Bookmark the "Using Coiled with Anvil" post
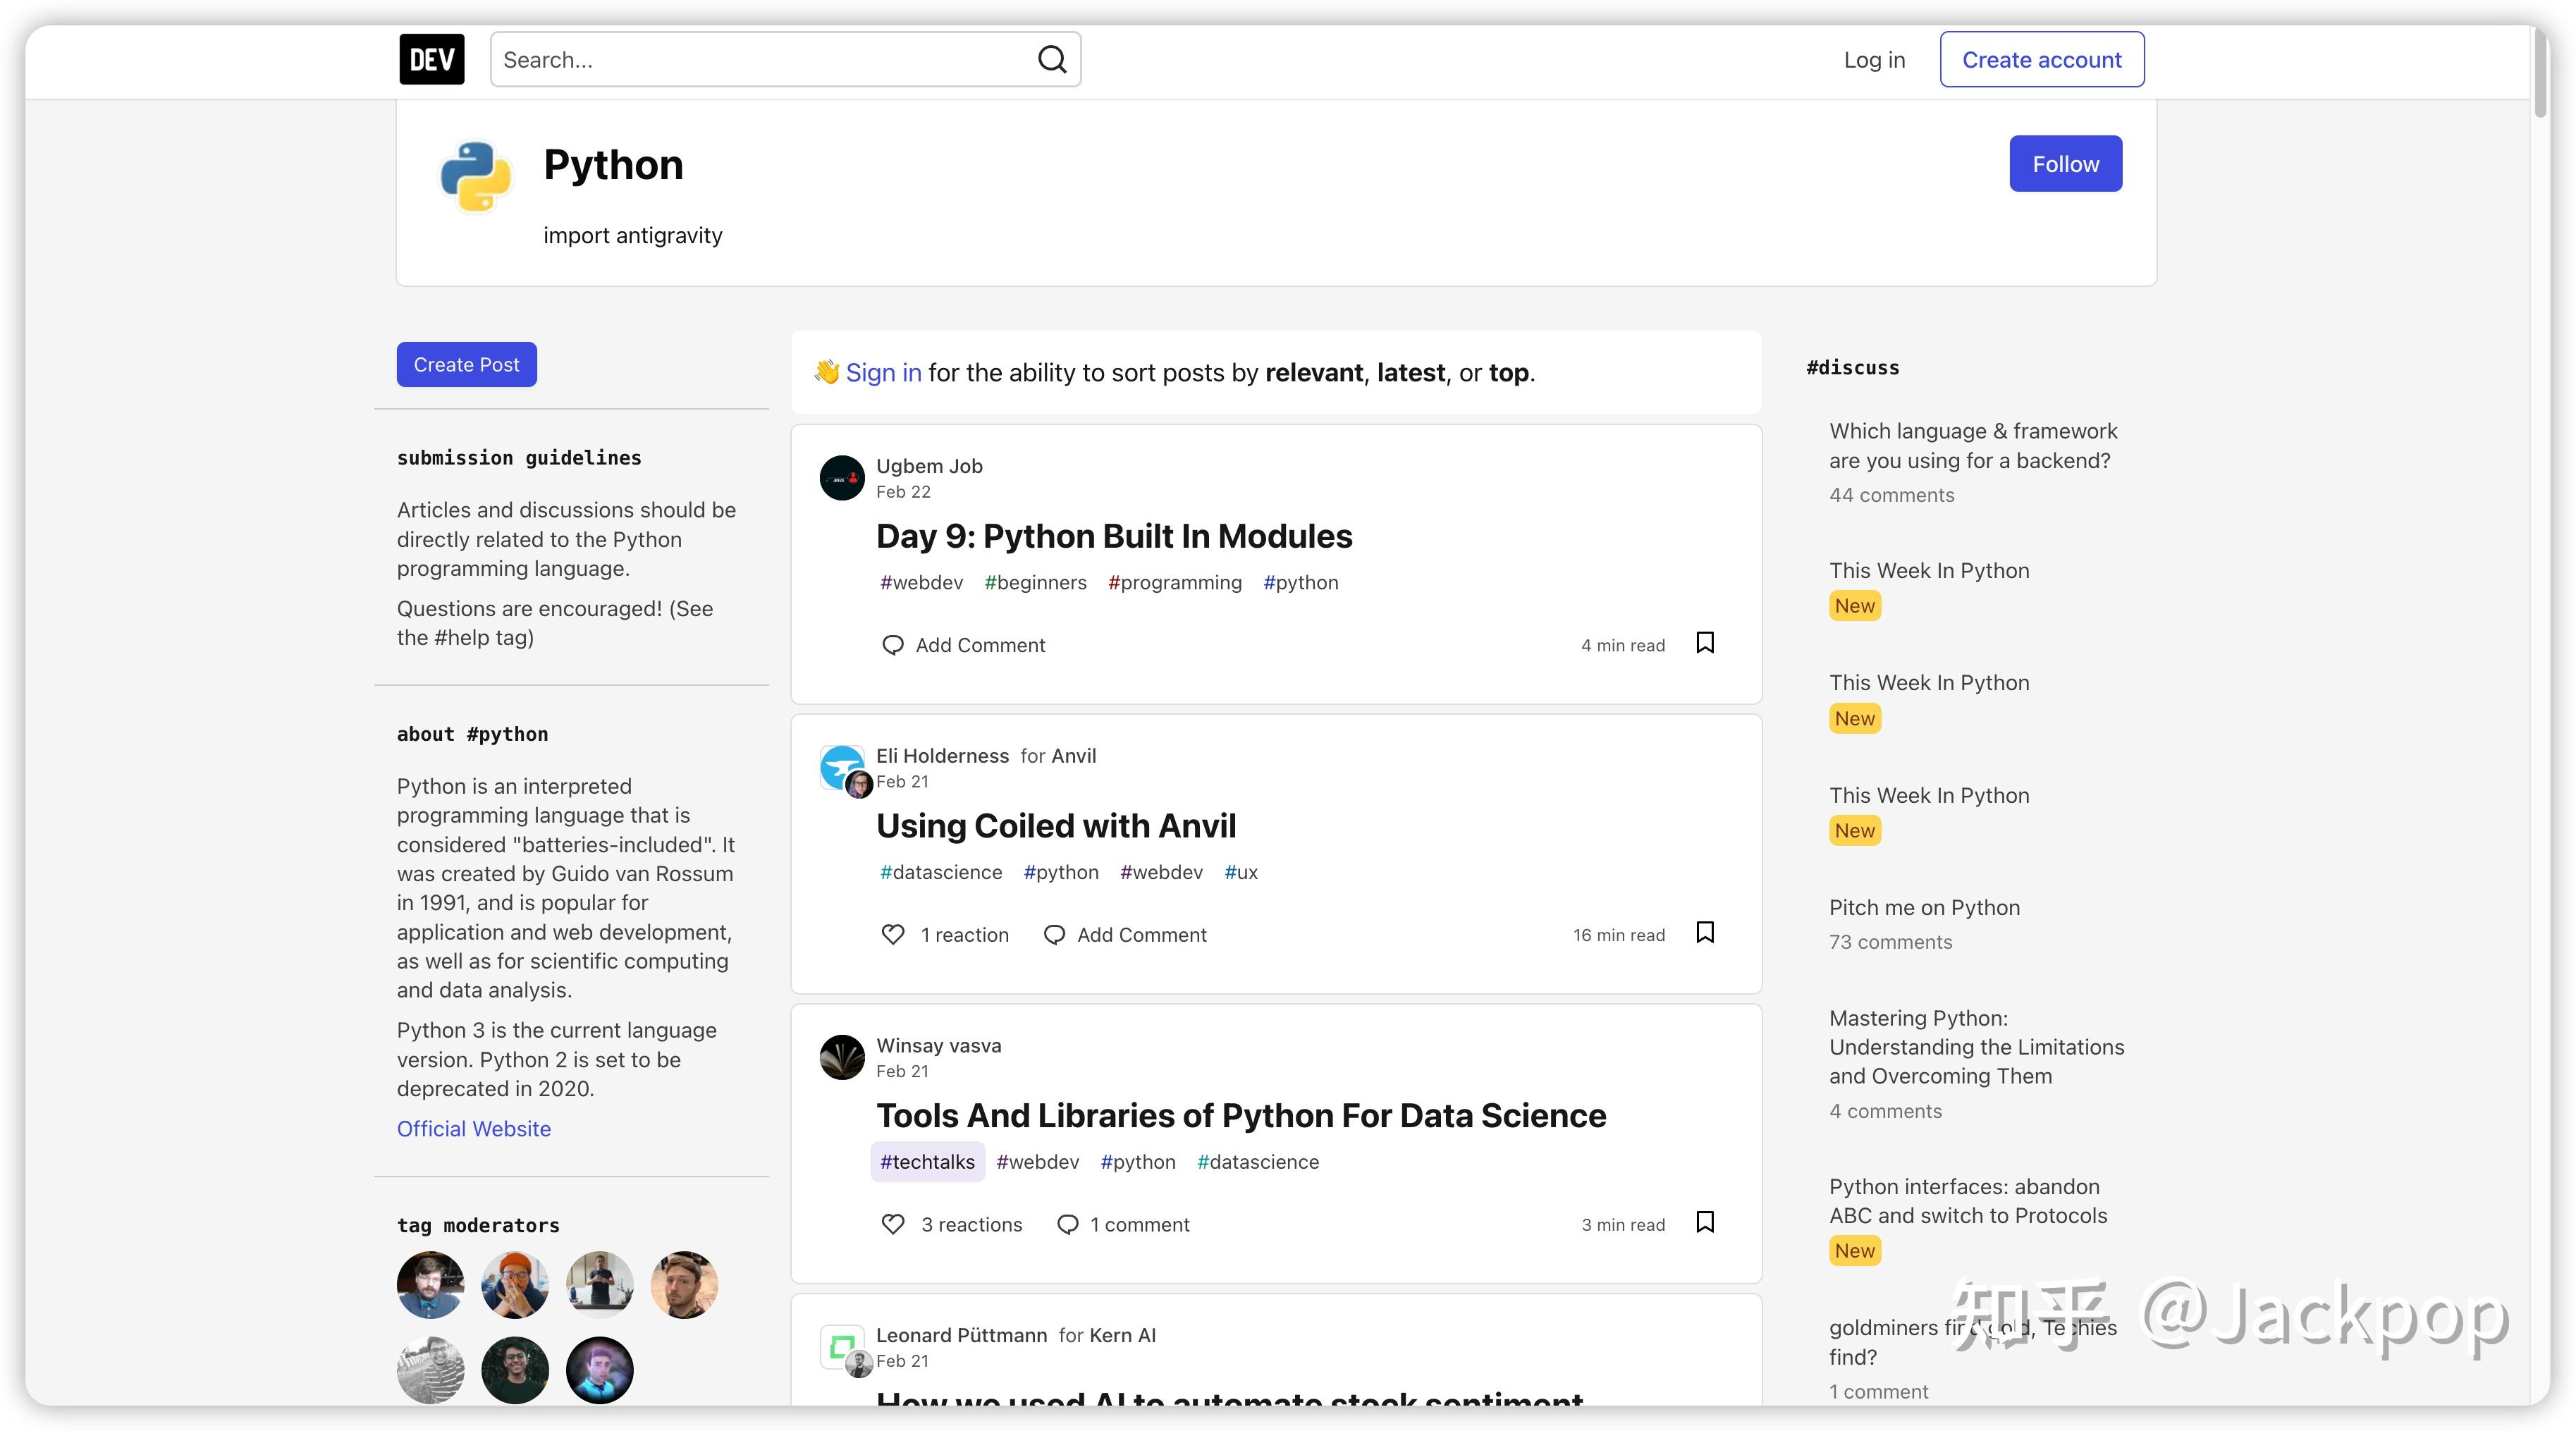The width and height of the screenshot is (2576, 1431). coord(1706,932)
